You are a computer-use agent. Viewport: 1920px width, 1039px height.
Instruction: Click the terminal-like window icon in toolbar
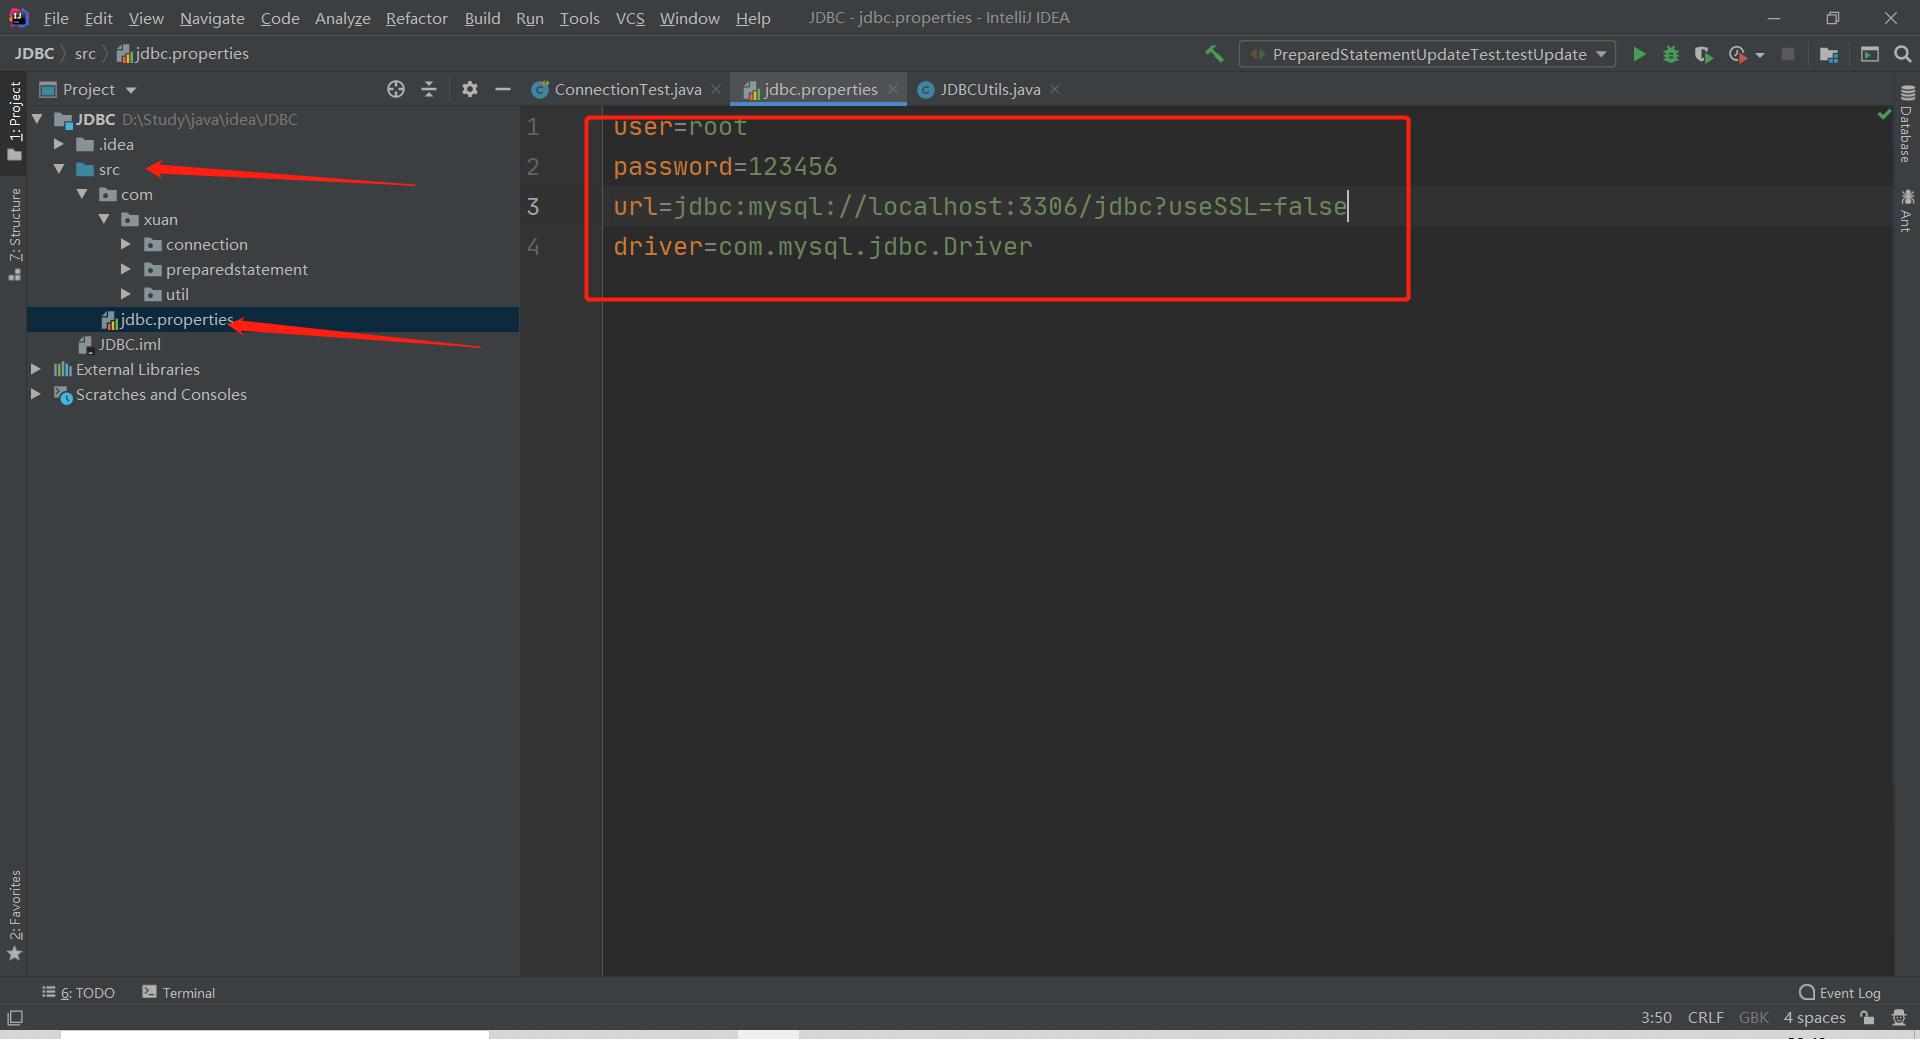coord(1870,54)
